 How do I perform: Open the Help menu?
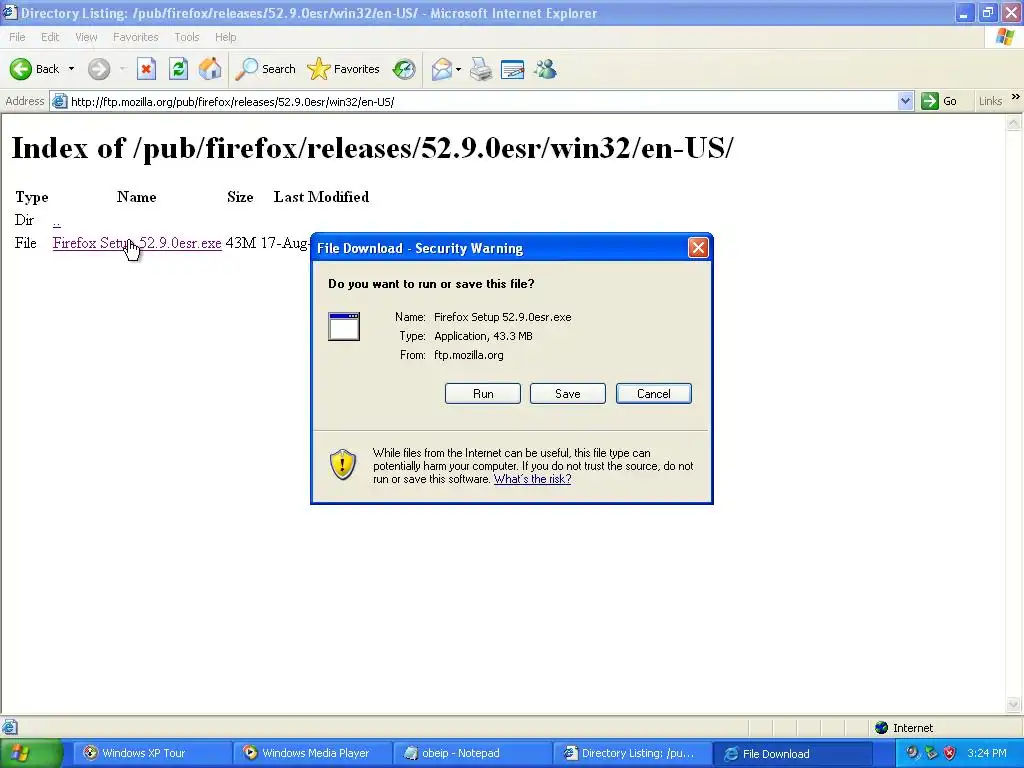[x=225, y=37]
